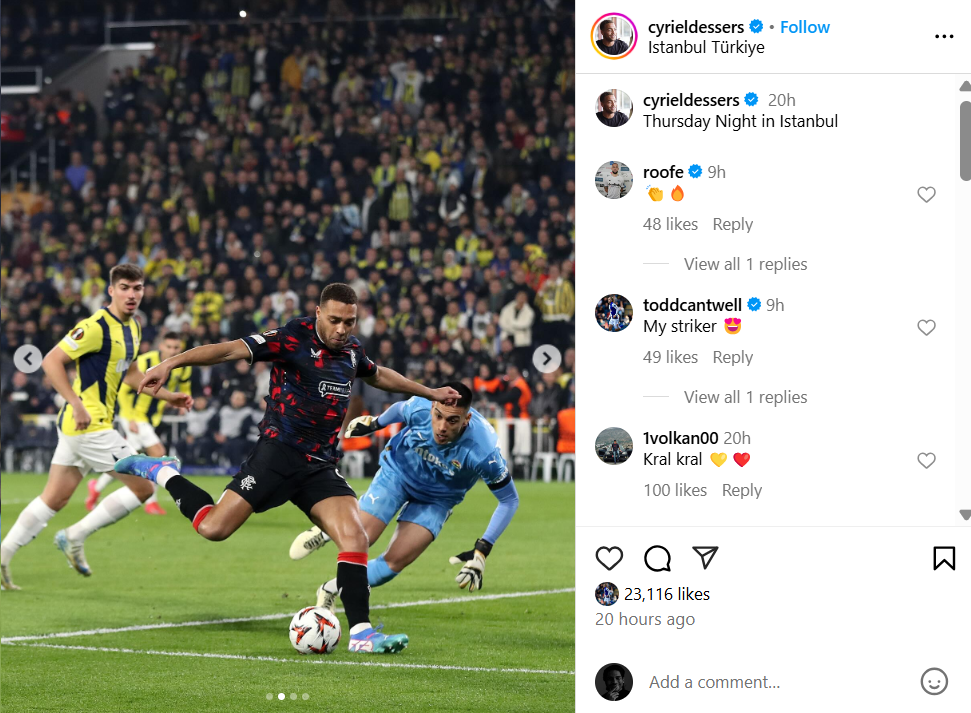Like toddcantwell's "My striker" comment

[926, 327]
